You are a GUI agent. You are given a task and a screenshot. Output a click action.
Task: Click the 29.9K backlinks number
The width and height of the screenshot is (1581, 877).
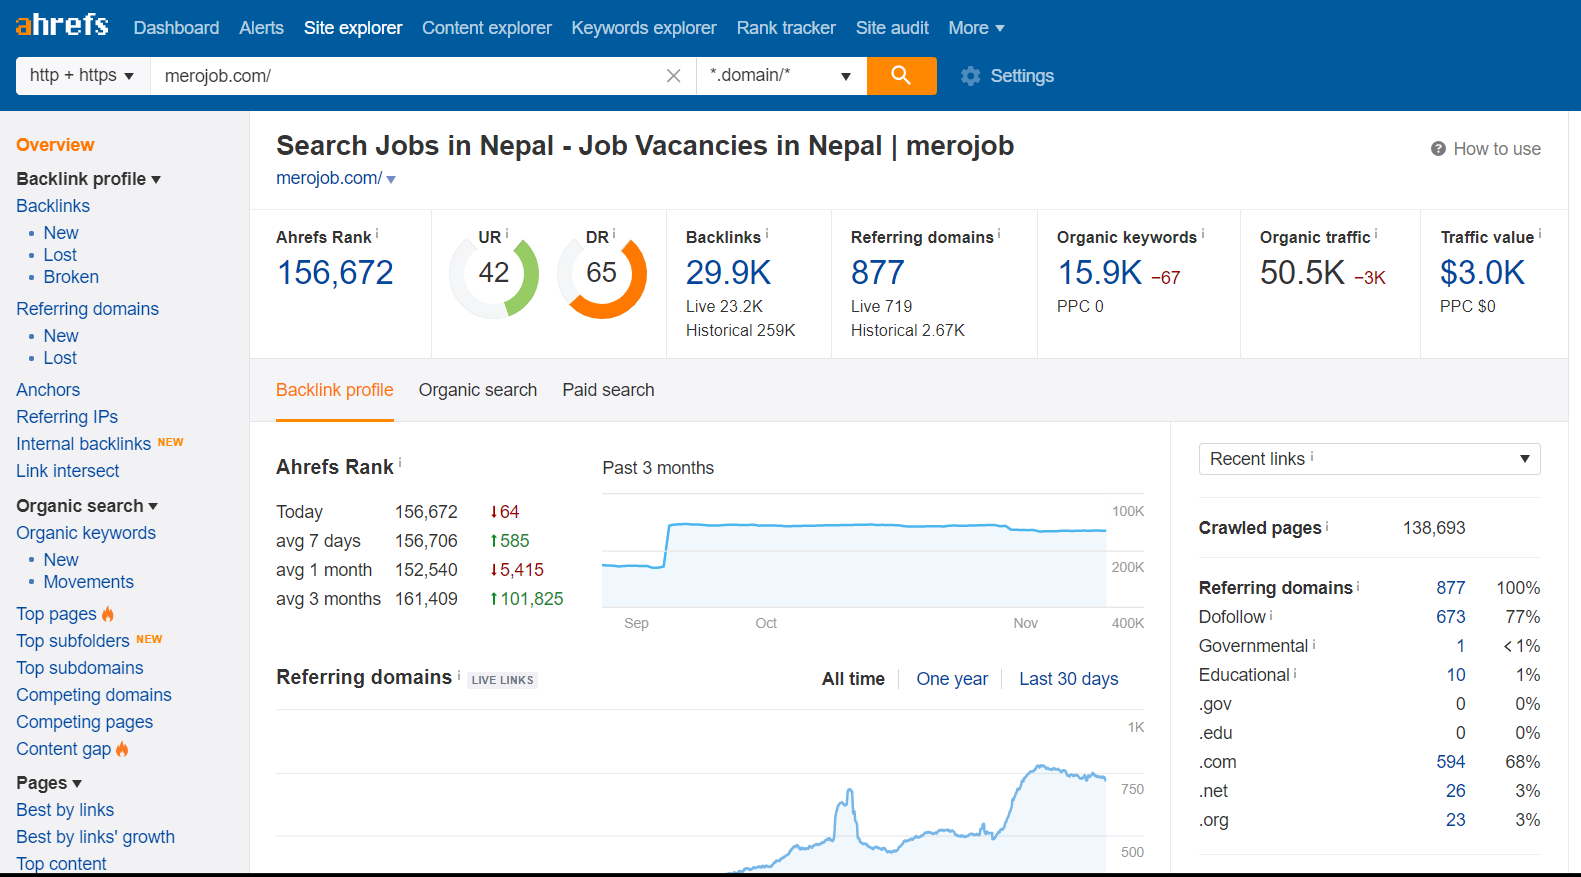point(728,273)
